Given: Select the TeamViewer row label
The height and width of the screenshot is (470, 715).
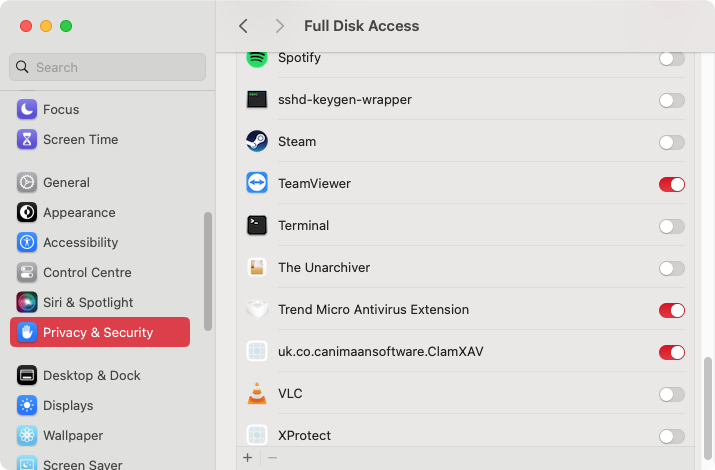Looking at the screenshot, I should [x=314, y=184].
